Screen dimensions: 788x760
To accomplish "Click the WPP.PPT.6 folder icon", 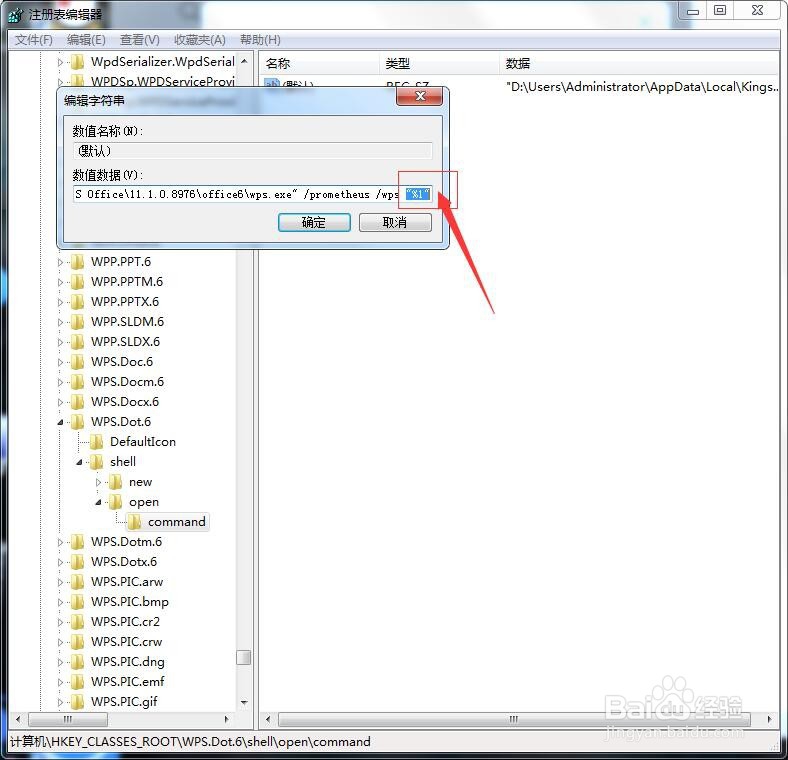I will (x=77, y=262).
